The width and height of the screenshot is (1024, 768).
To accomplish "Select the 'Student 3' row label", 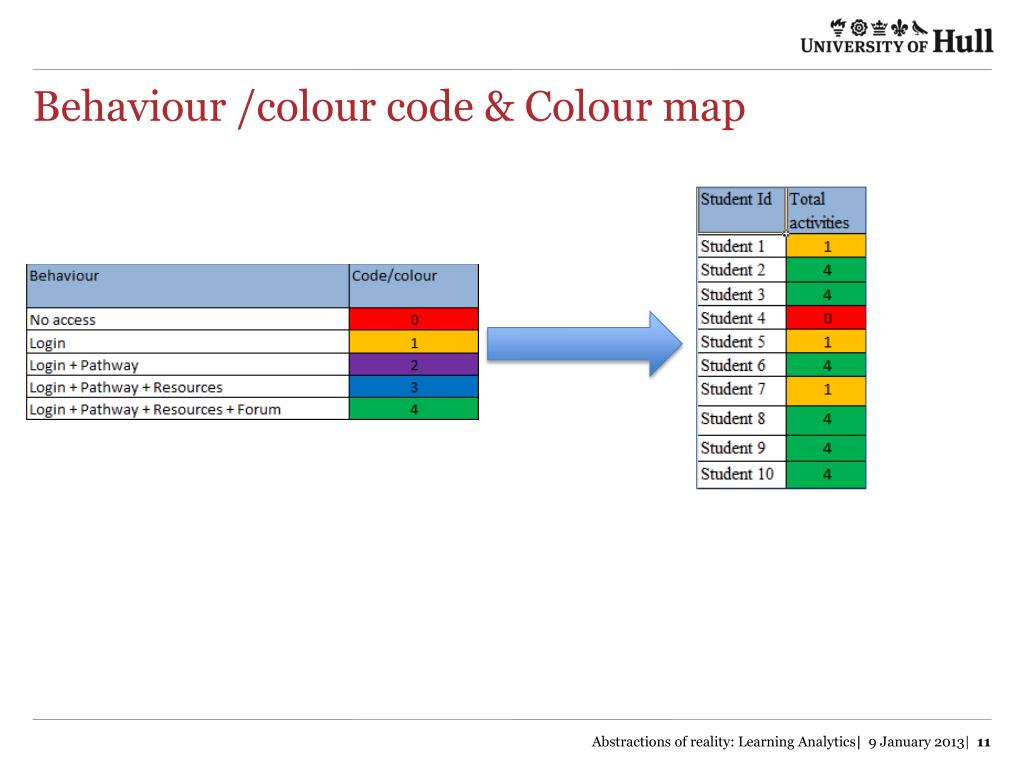I will point(741,294).
